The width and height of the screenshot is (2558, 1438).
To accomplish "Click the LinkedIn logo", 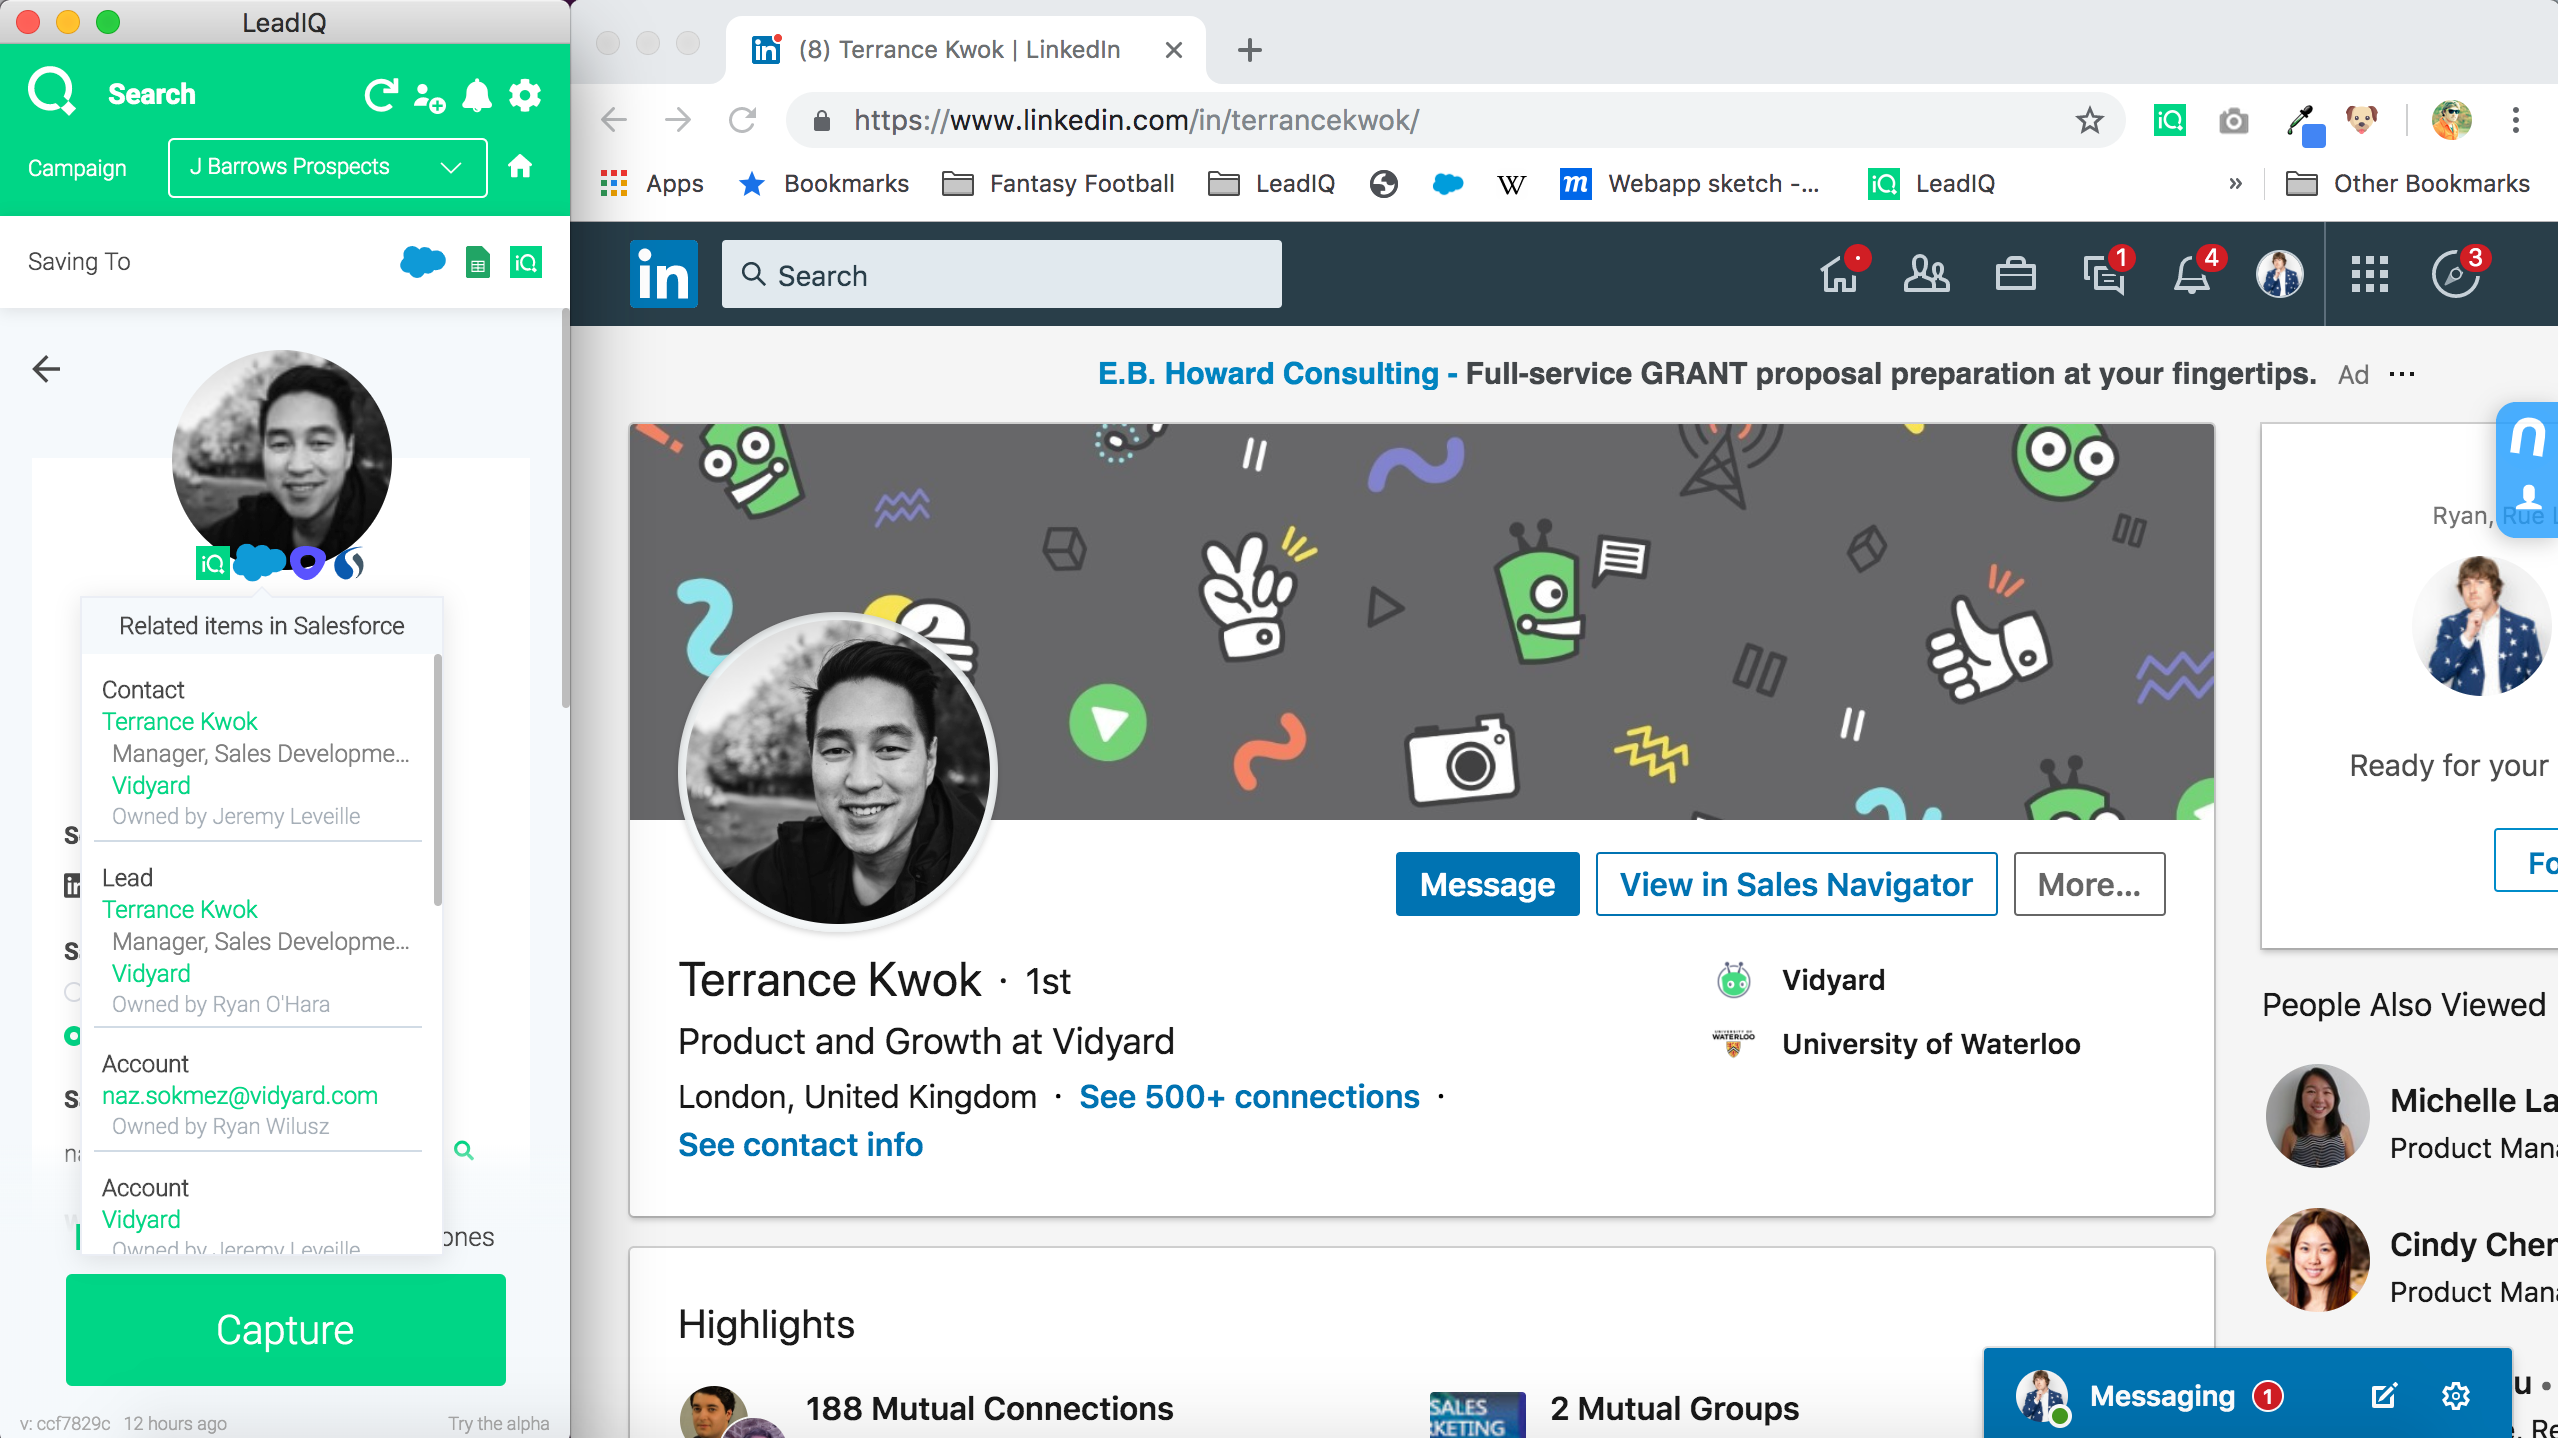I will pos(663,274).
